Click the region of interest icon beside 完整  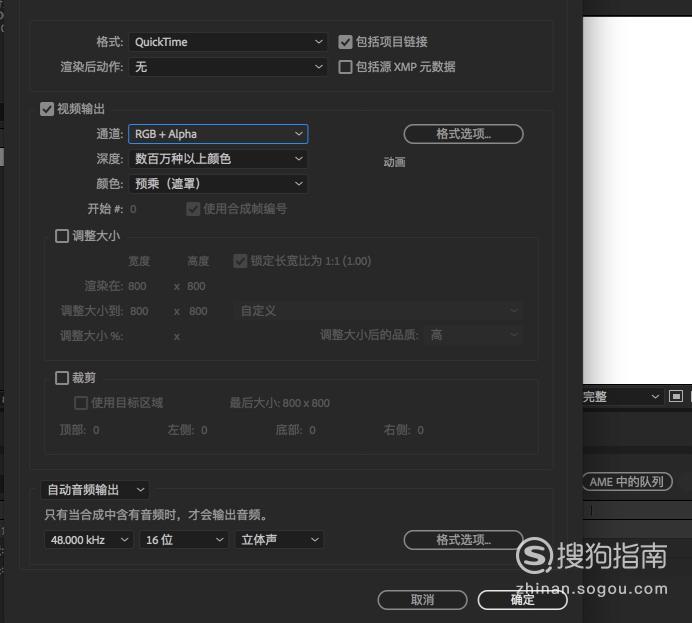(x=676, y=396)
